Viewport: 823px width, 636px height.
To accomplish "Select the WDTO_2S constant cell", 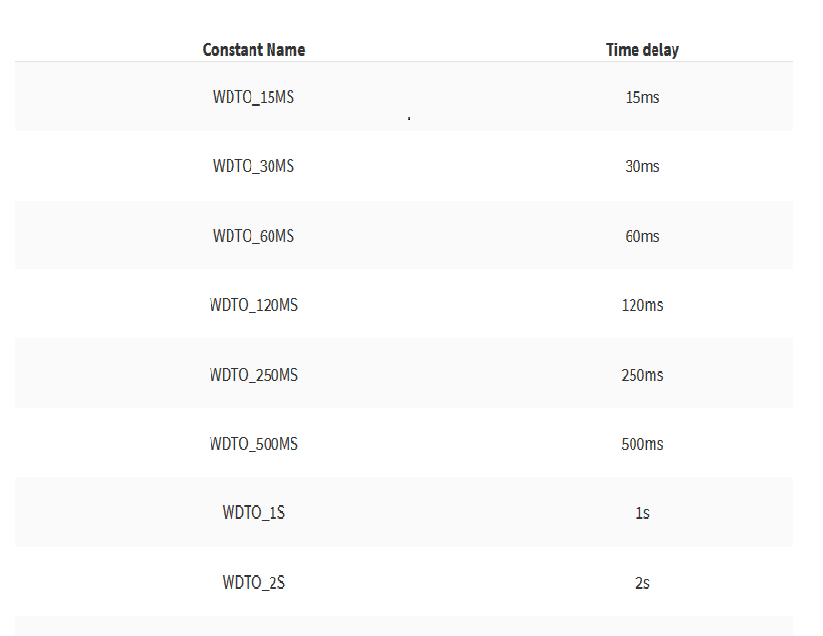I will (254, 582).
